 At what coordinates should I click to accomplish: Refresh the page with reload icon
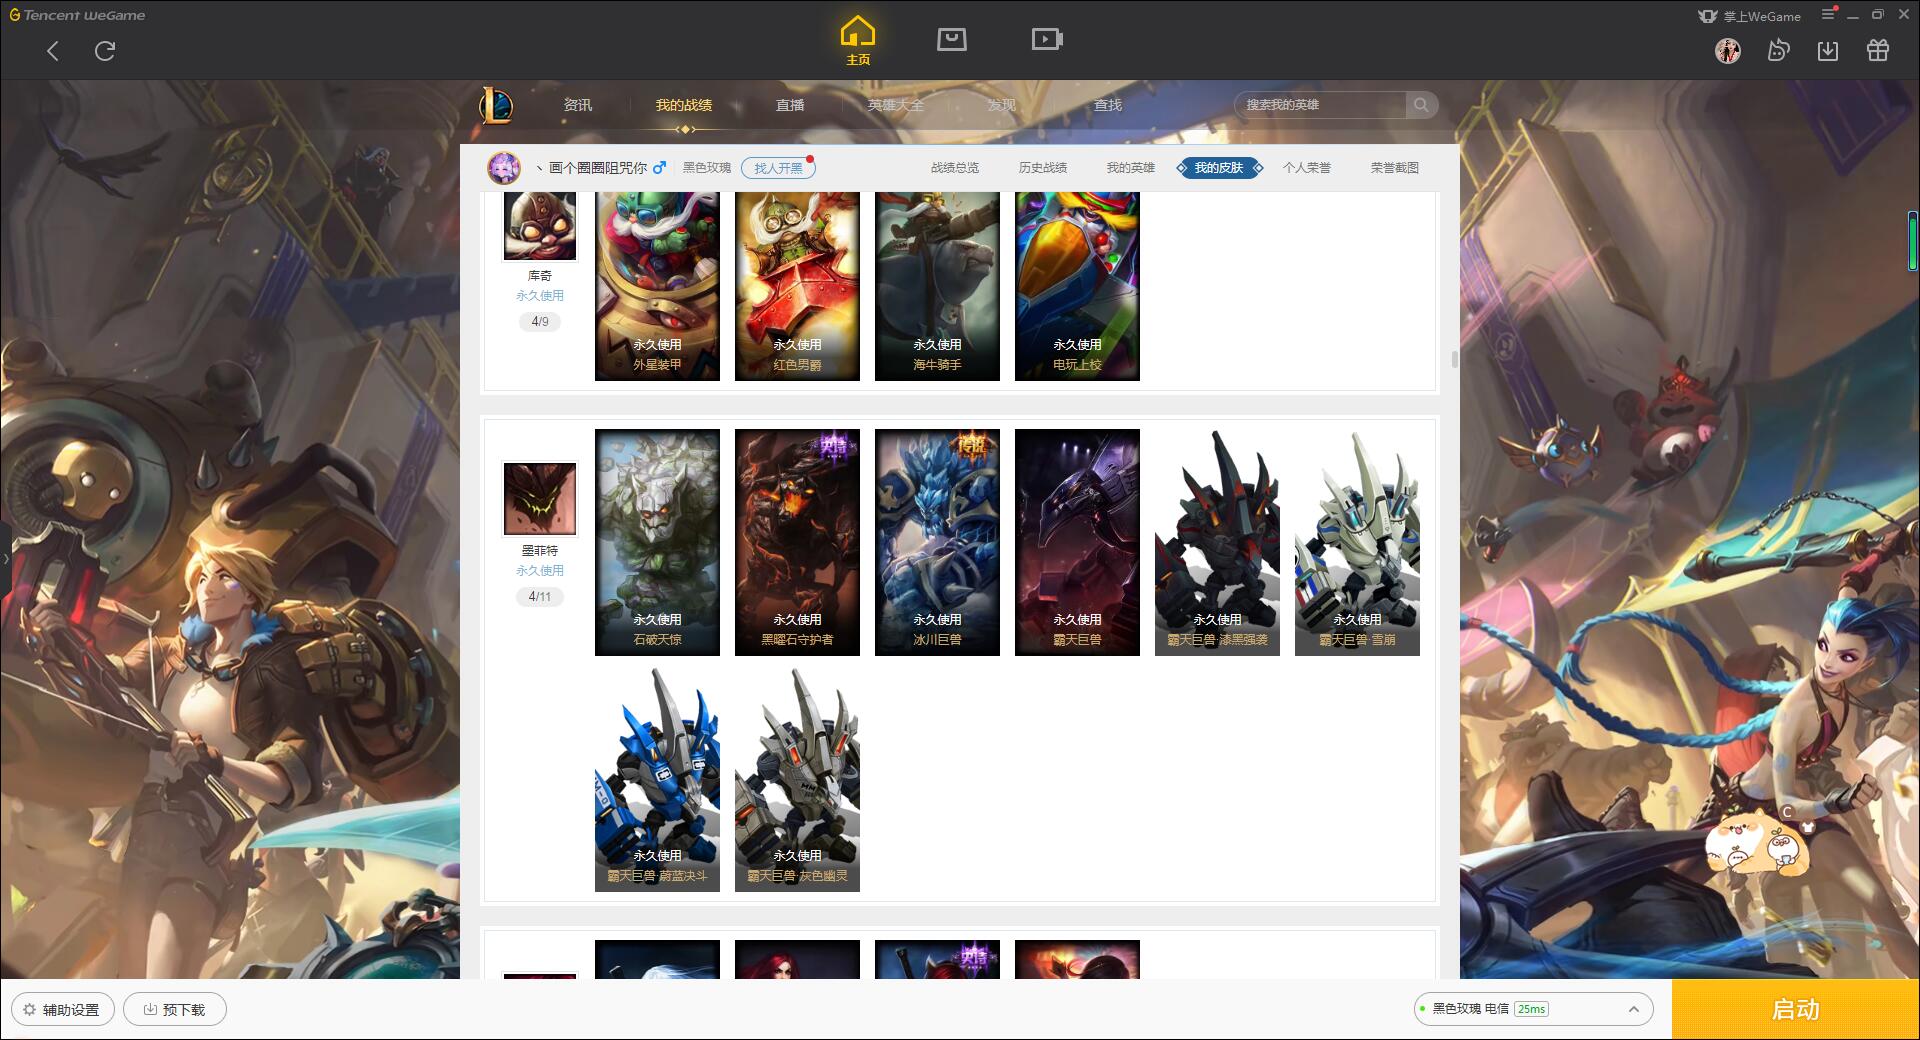click(105, 51)
